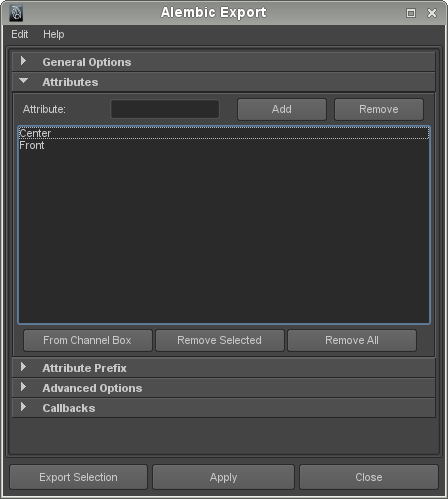Select the Center attribute in list
This screenshot has height=499, width=448.
[x=224, y=133]
